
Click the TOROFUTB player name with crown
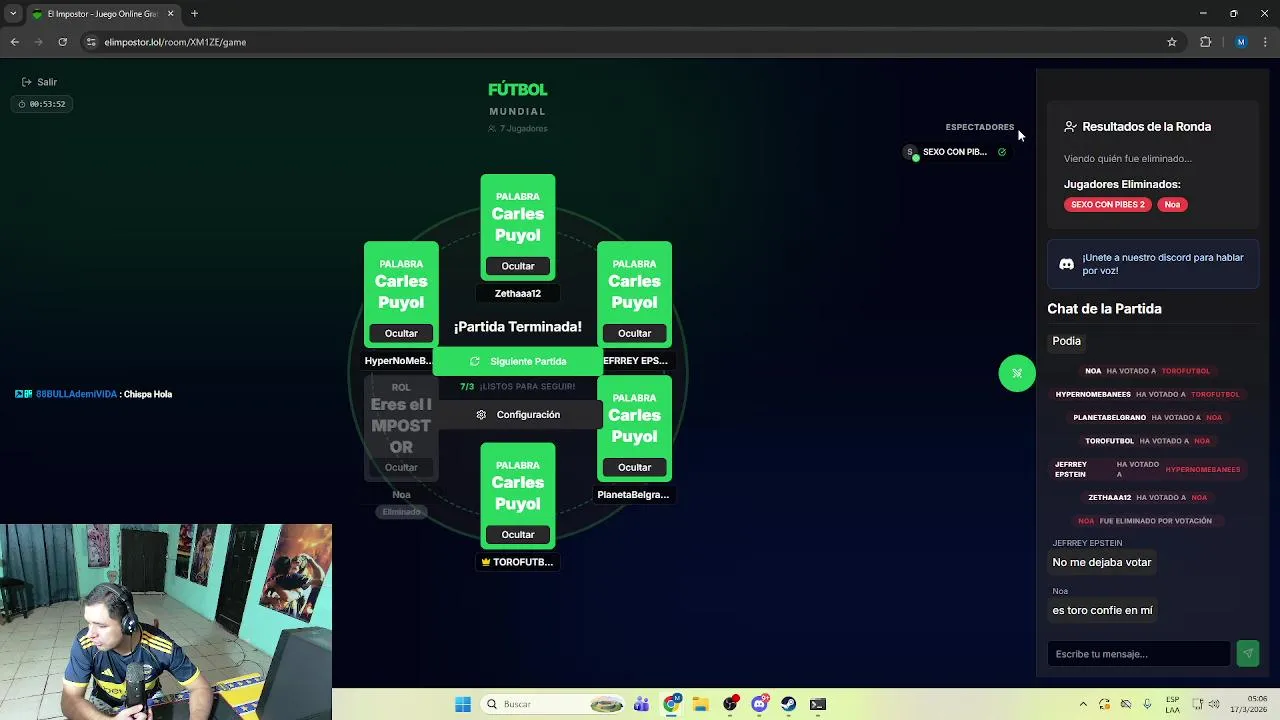point(518,562)
